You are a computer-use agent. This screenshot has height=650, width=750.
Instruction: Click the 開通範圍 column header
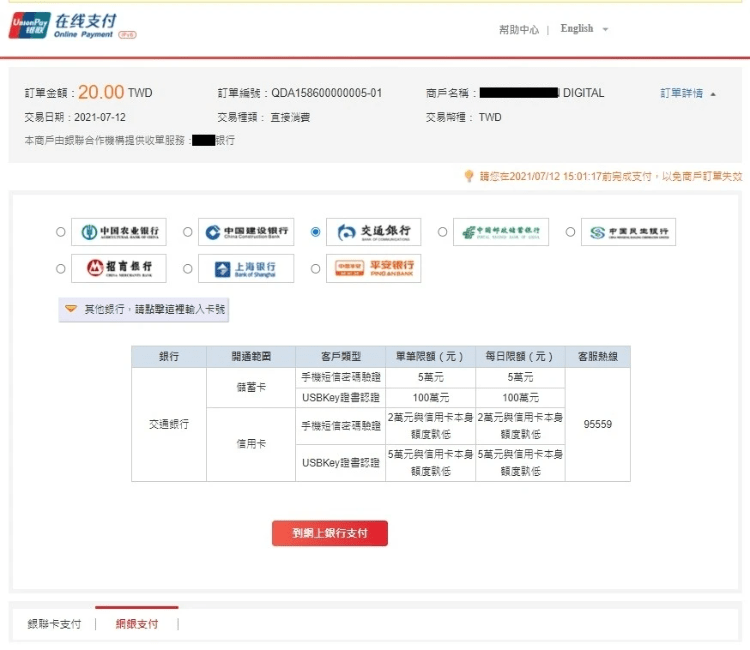(251, 356)
